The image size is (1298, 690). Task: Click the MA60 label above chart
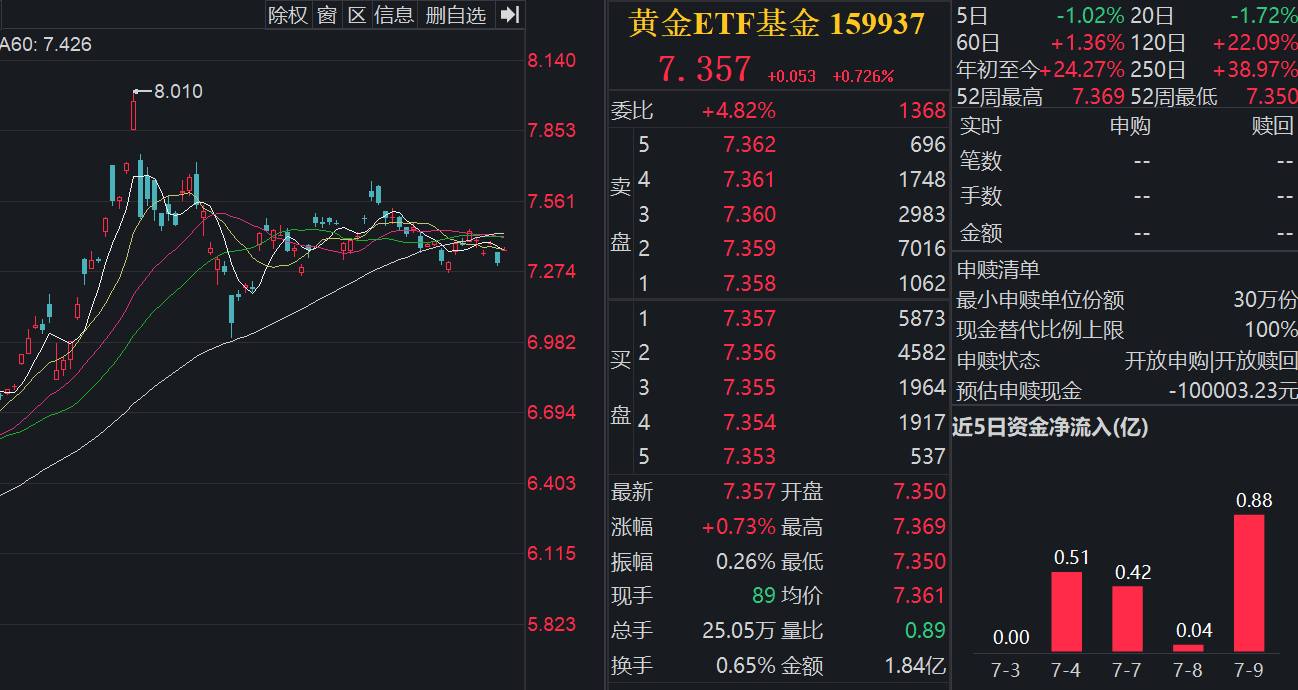coord(45,44)
